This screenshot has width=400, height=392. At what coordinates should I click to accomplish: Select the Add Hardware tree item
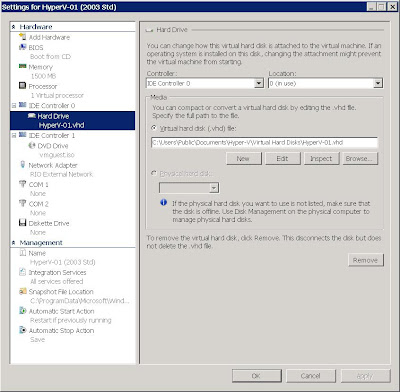click(49, 37)
